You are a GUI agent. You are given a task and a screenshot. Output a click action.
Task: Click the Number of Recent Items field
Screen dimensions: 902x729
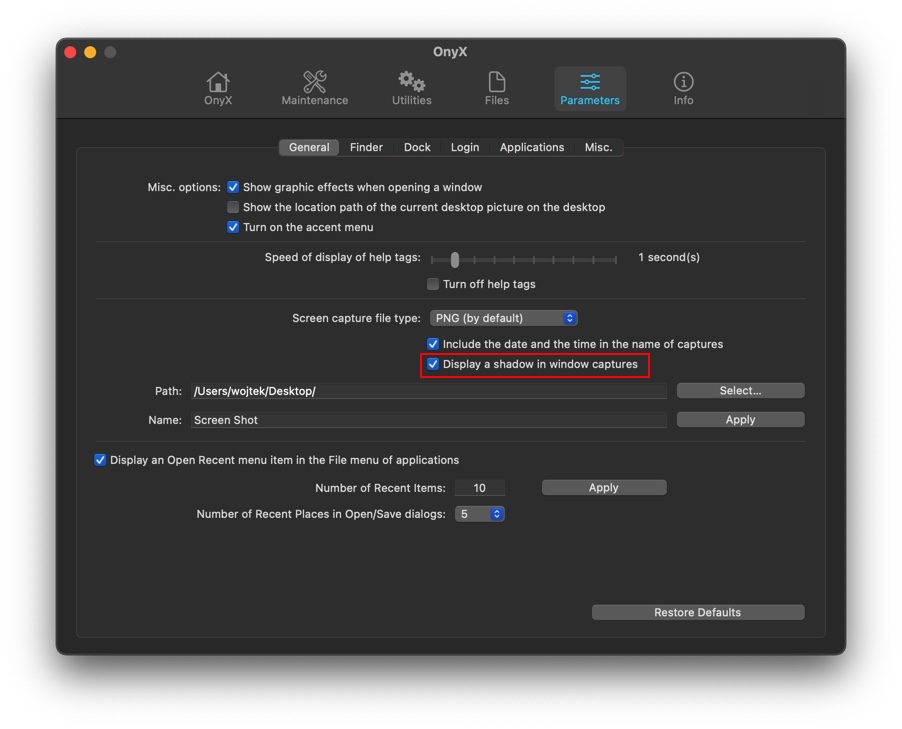pos(480,488)
